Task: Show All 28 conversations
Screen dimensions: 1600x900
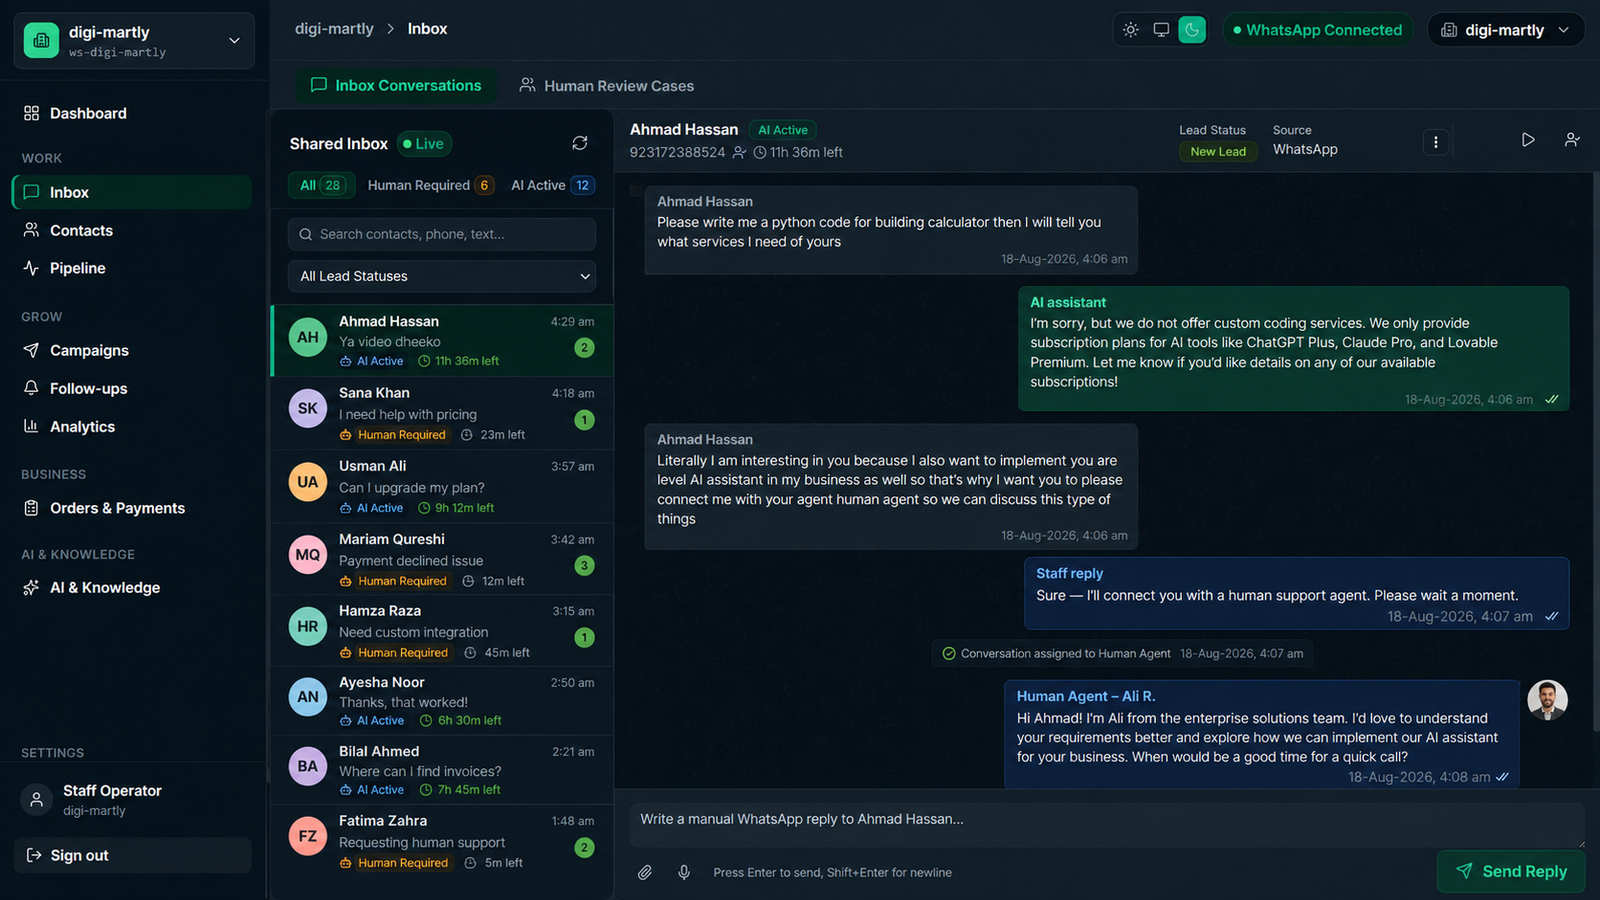Action: click(321, 185)
